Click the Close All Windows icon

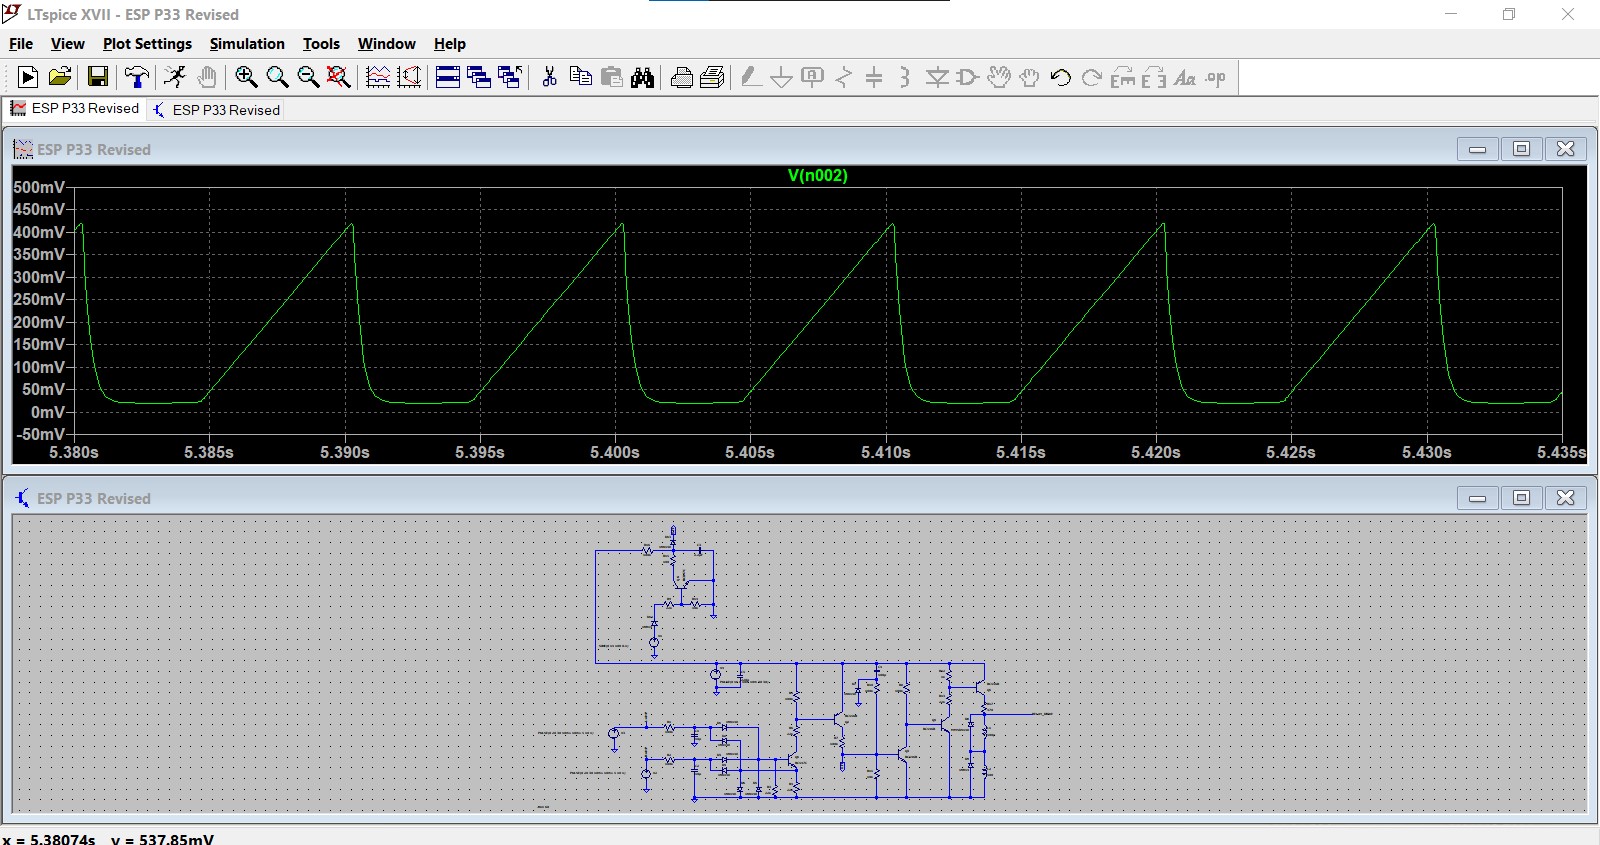click(510, 77)
